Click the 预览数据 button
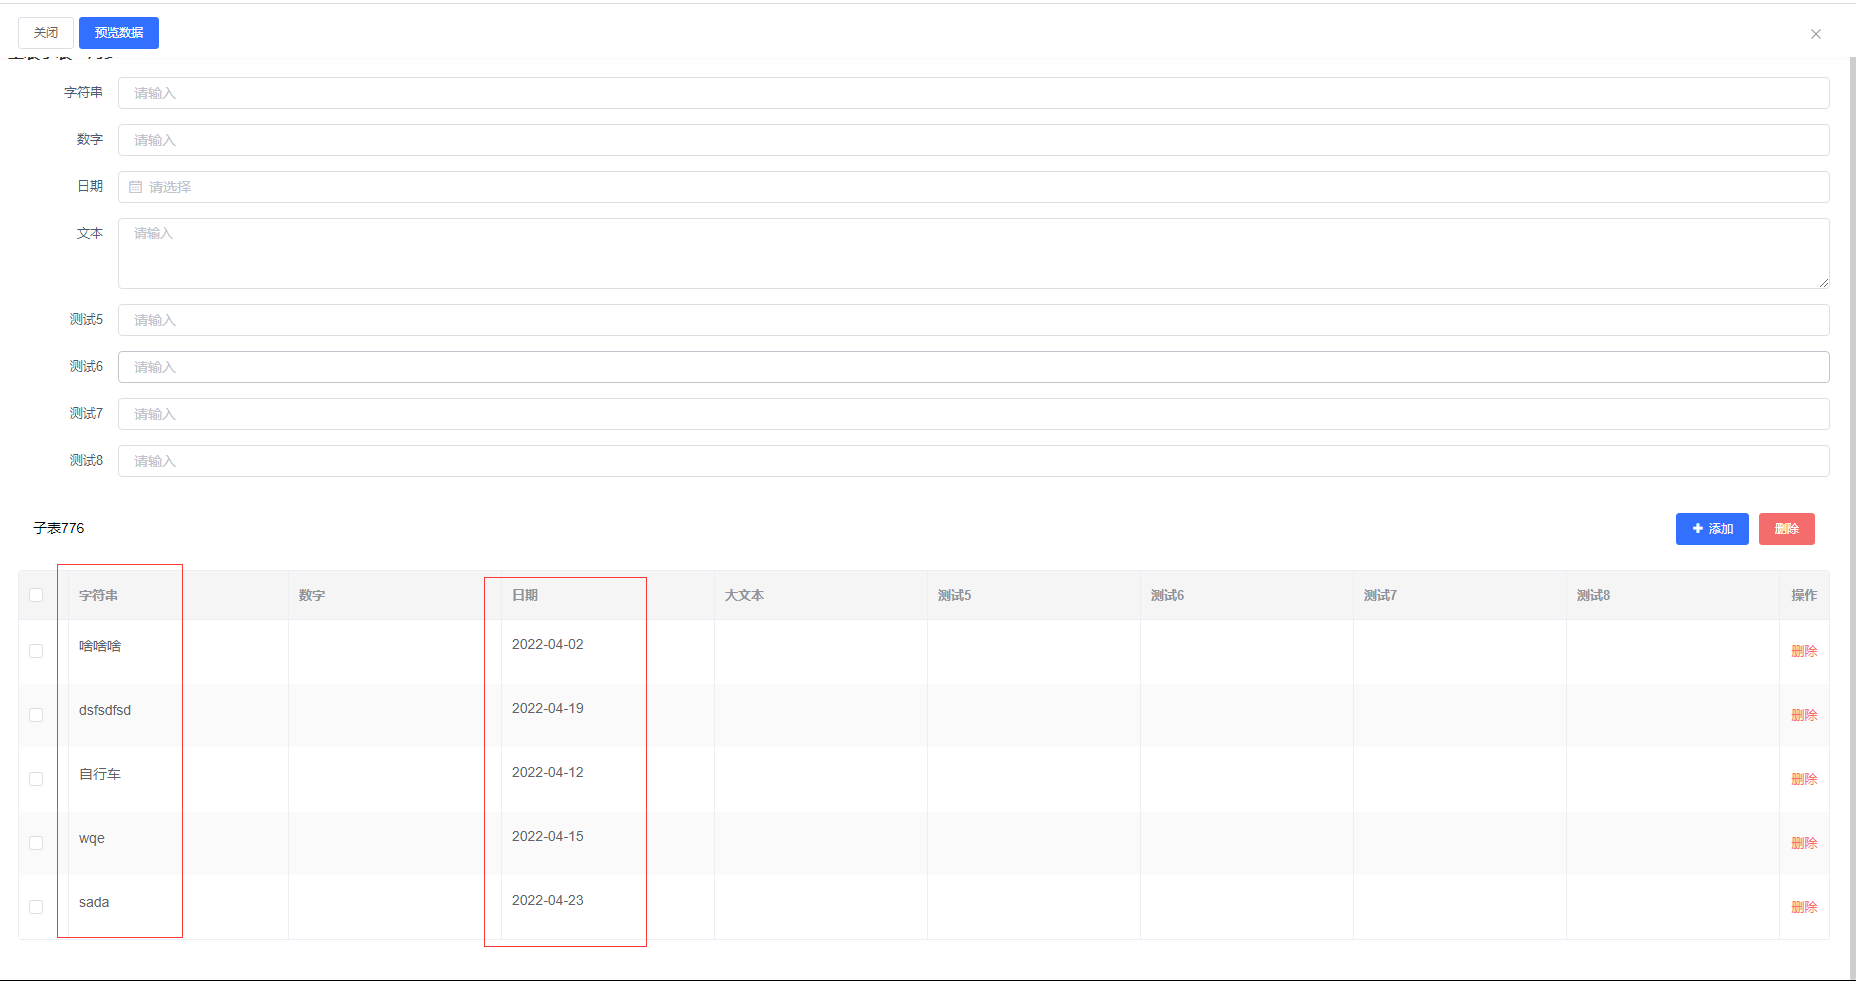This screenshot has height=981, width=1856. click(119, 33)
